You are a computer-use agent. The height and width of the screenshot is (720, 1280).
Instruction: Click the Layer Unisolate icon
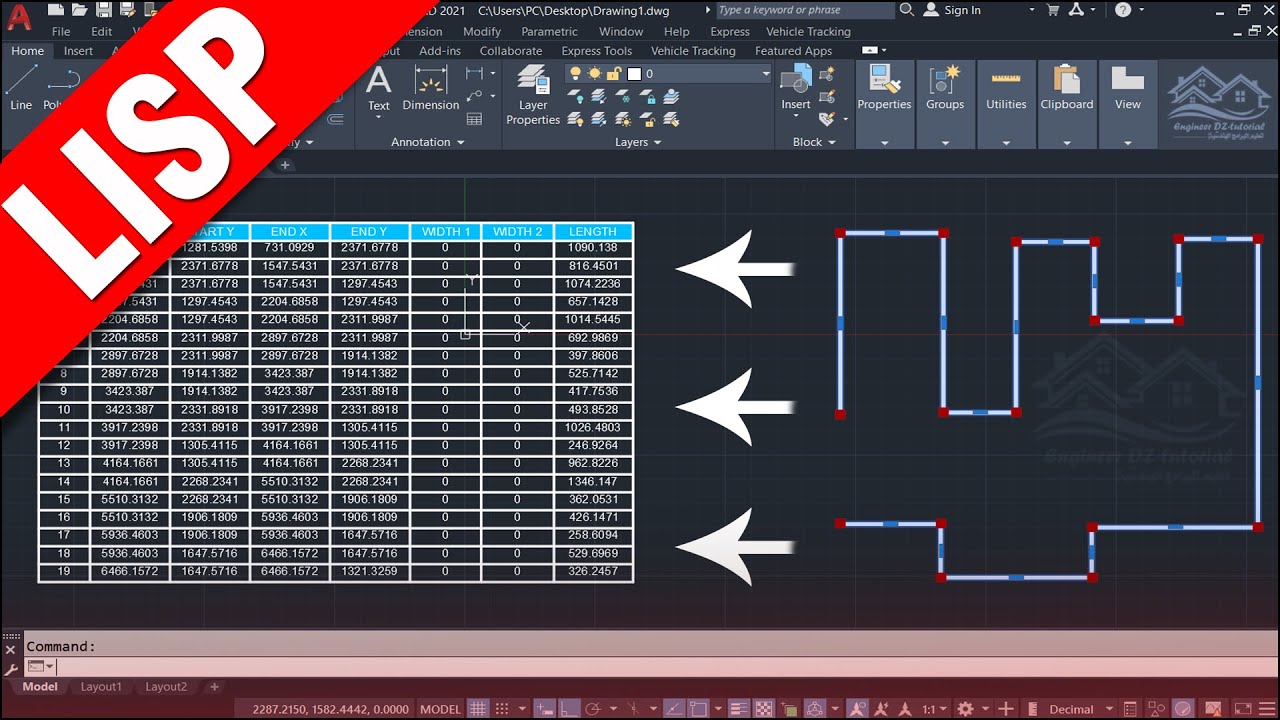(x=598, y=119)
